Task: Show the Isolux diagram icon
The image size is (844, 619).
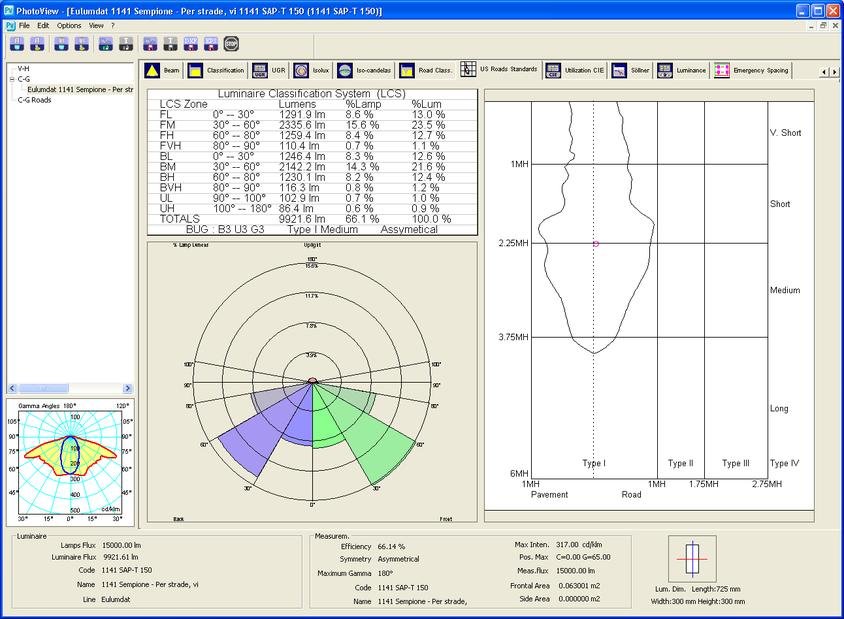Action: point(301,70)
